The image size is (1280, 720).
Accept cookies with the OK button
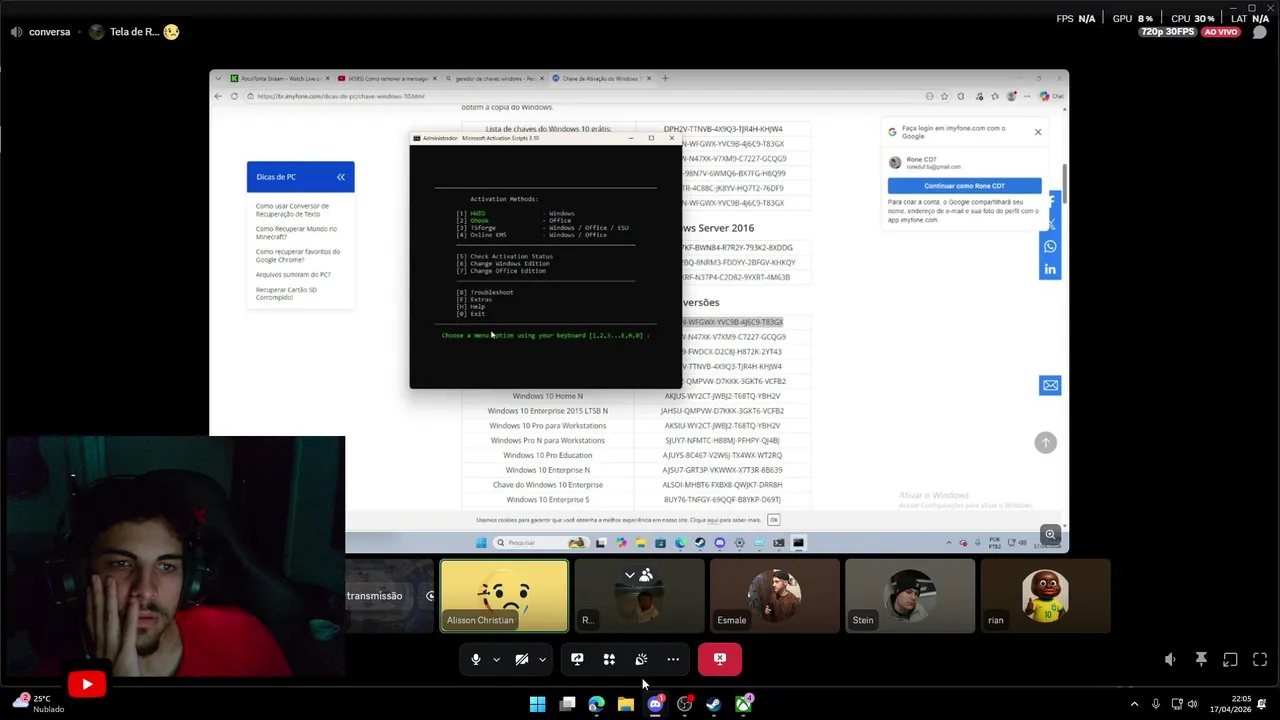coord(773,520)
